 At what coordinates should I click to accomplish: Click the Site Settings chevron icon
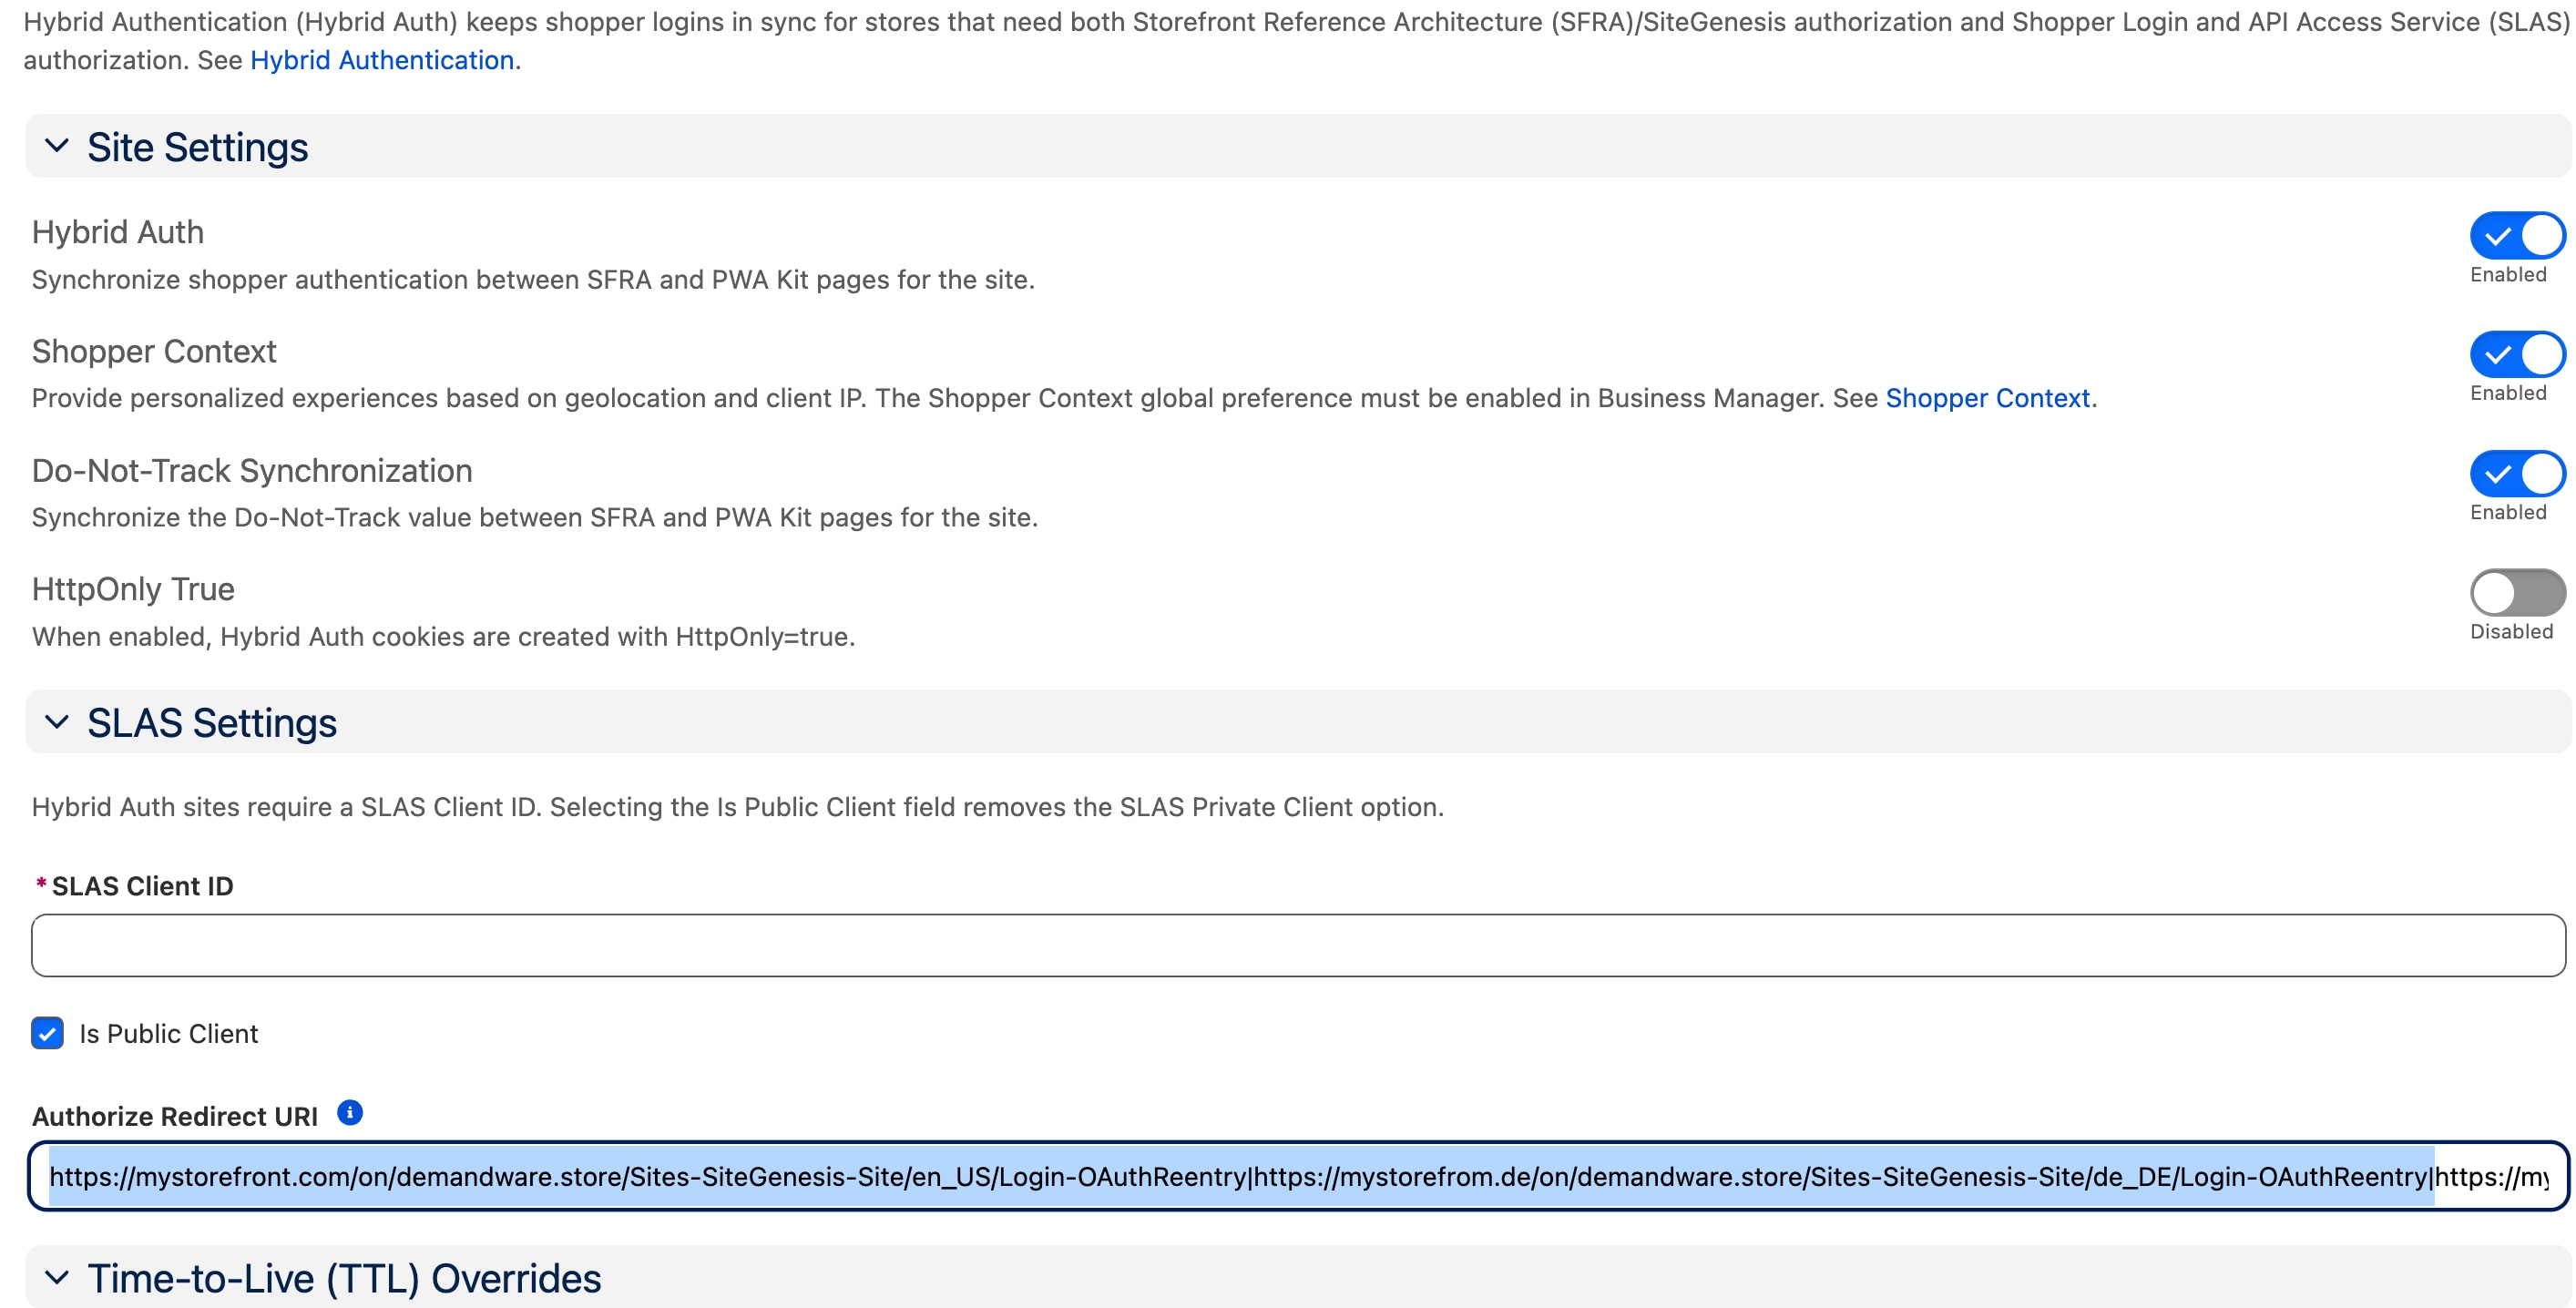point(57,146)
